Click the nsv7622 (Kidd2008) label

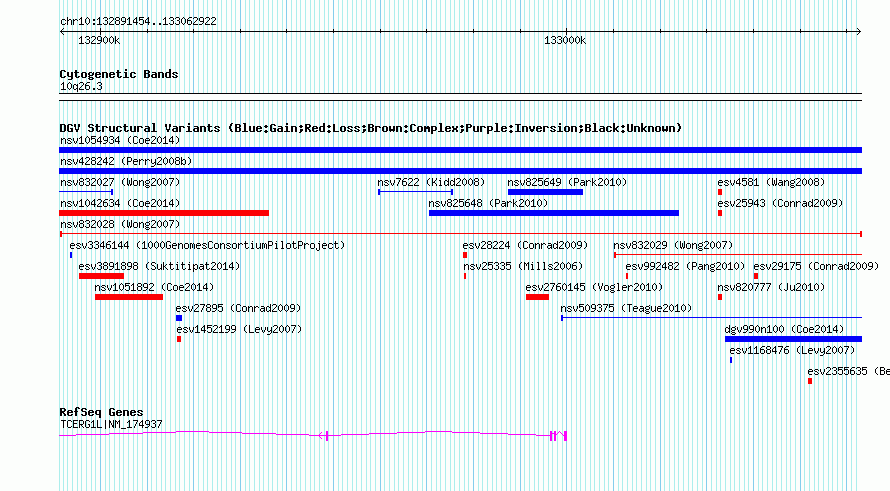pyautogui.click(x=431, y=182)
